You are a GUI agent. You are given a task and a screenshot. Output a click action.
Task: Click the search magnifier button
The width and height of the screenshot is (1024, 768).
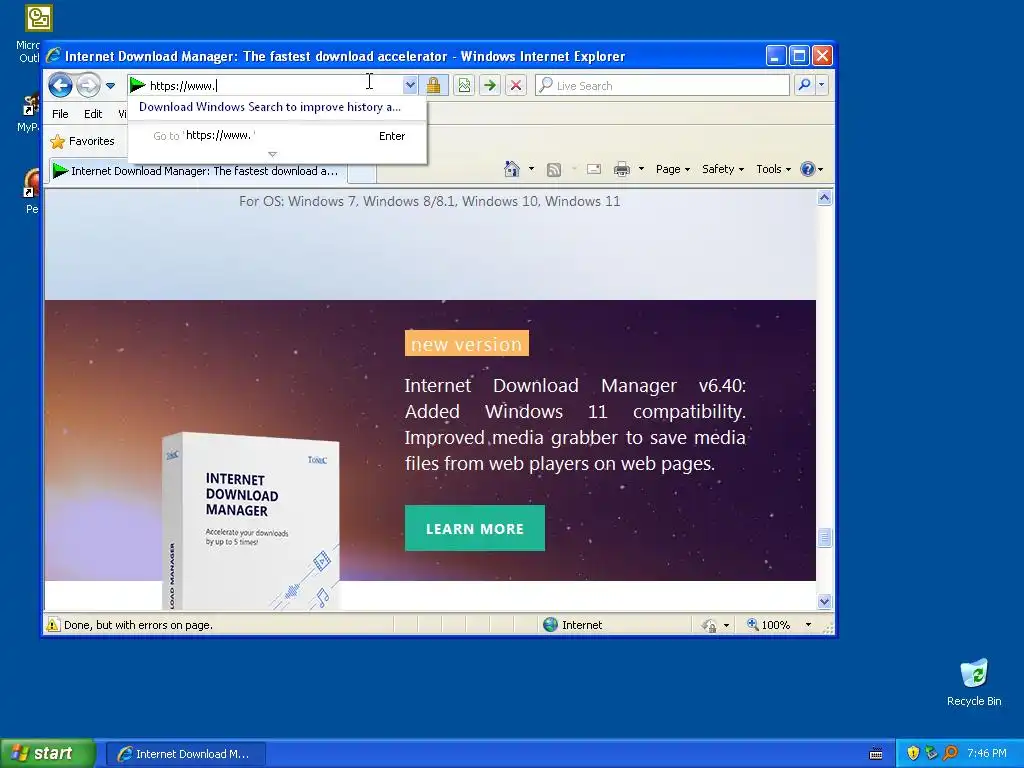[805, 85]
